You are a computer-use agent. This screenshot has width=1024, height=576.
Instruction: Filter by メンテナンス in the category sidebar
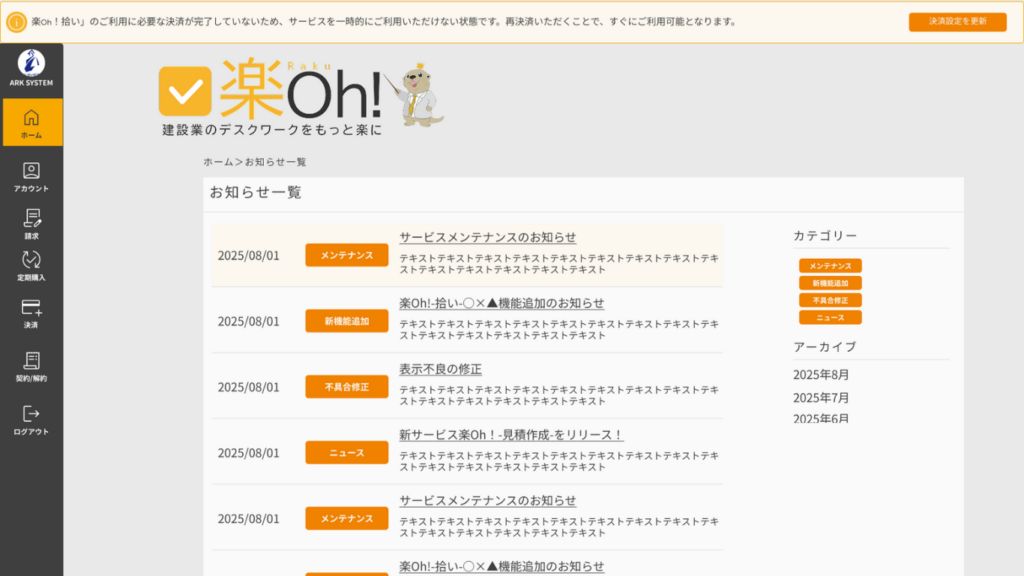[x=830, y=266]
